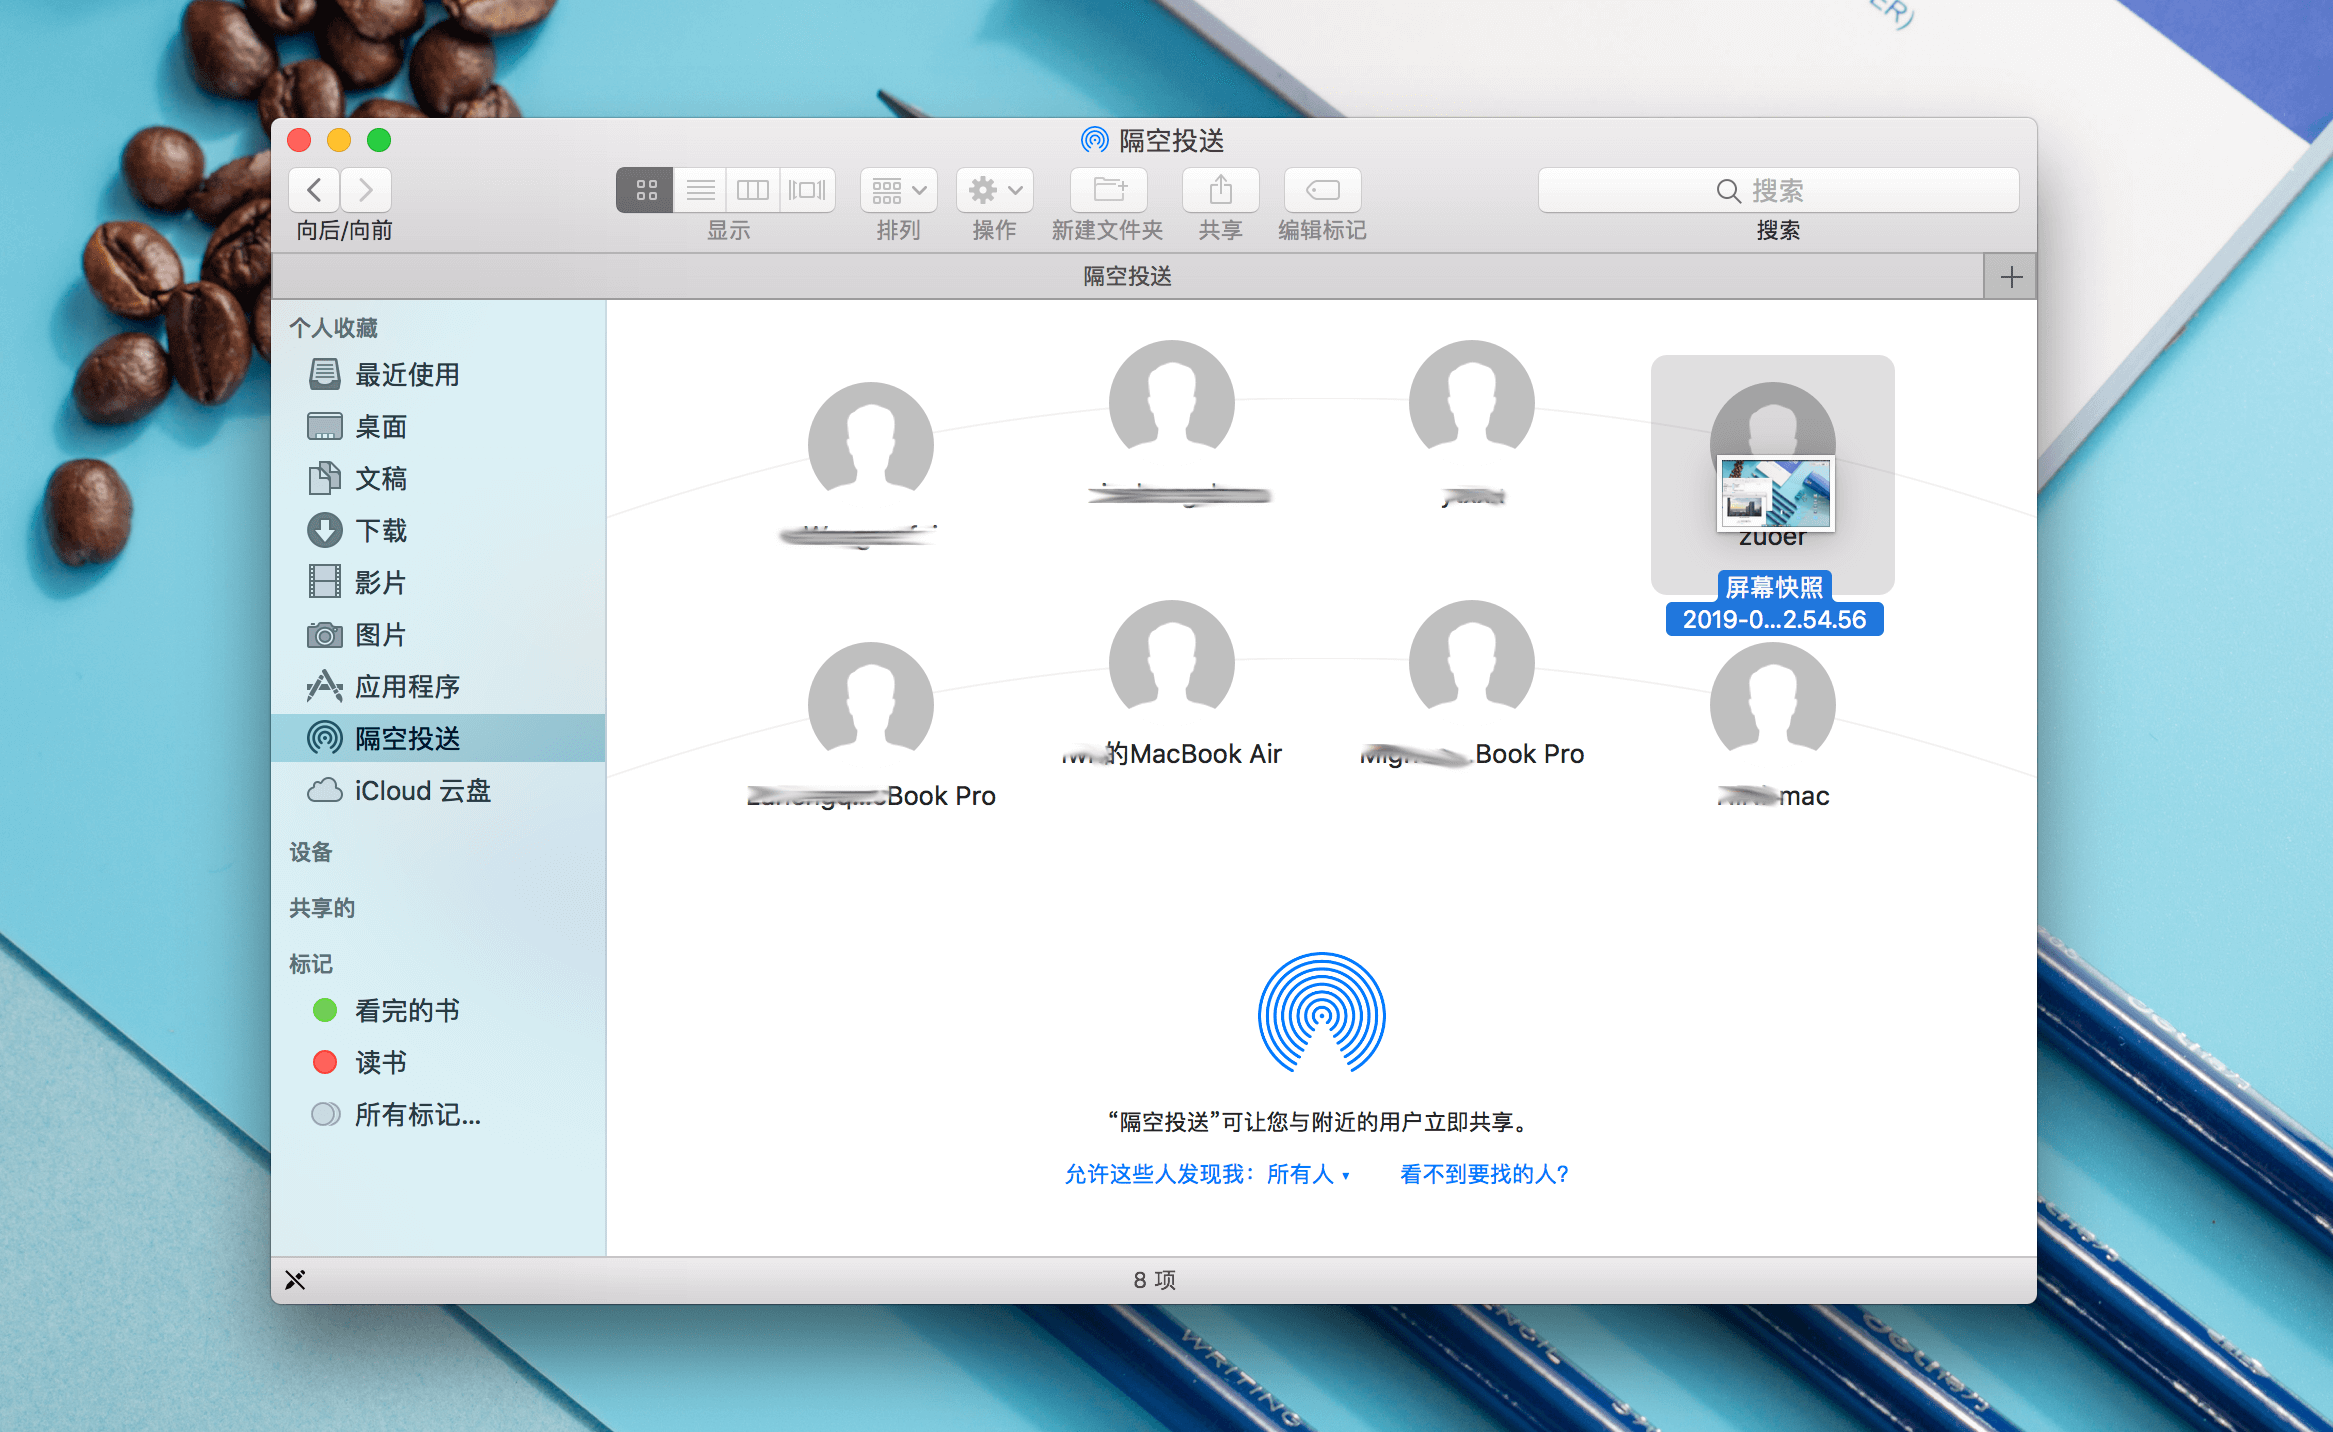The image size is (2333, 1432).
Task: Select the zuoer AirDrop recipient
Action: click(1772, 473)
